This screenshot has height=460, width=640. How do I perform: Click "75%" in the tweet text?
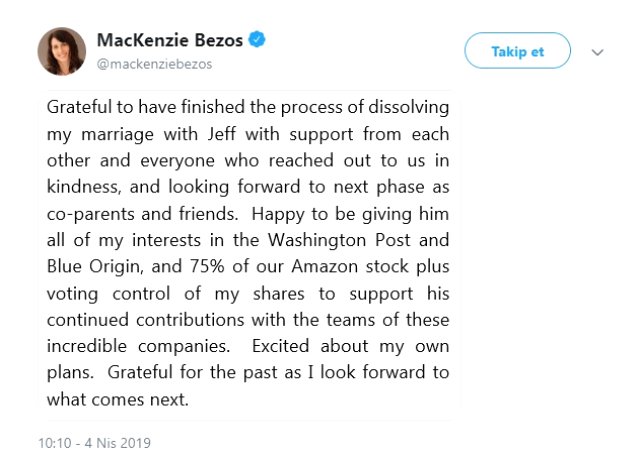[201, 263]
